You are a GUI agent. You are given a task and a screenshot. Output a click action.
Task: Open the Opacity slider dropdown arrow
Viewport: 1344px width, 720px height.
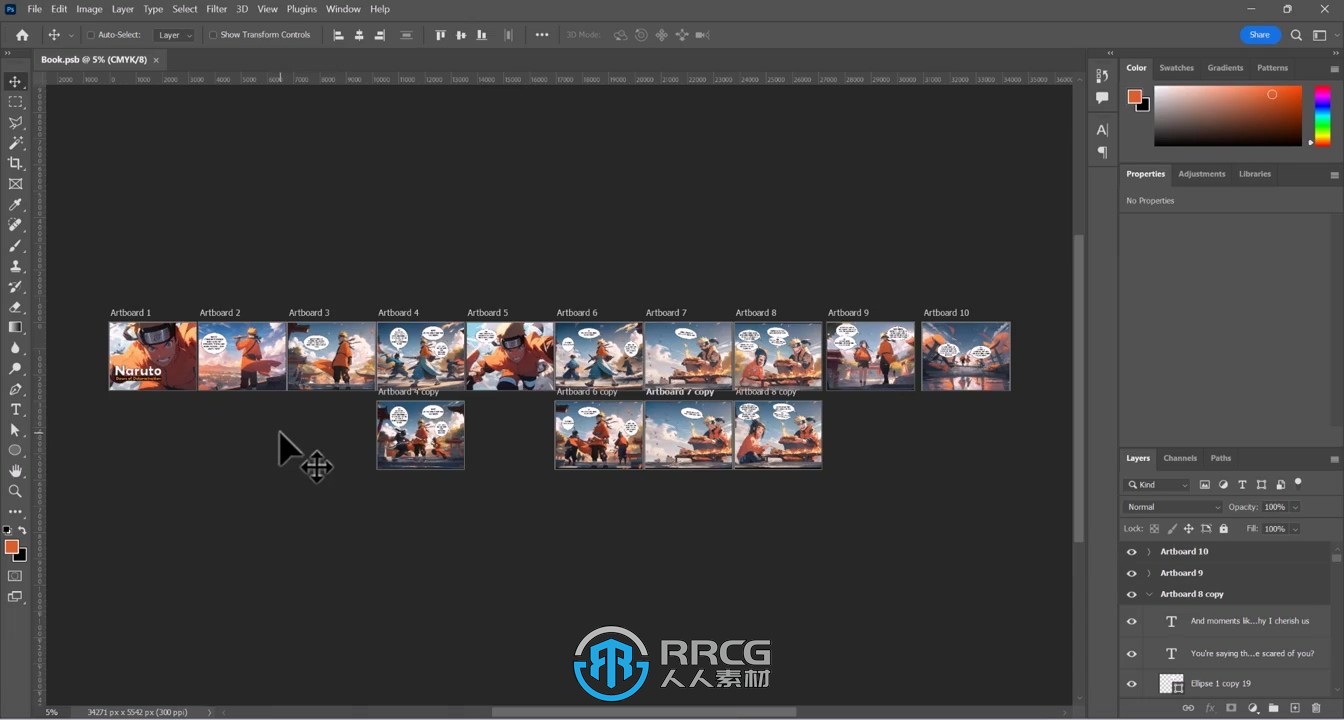click(x=1295, y=507)
